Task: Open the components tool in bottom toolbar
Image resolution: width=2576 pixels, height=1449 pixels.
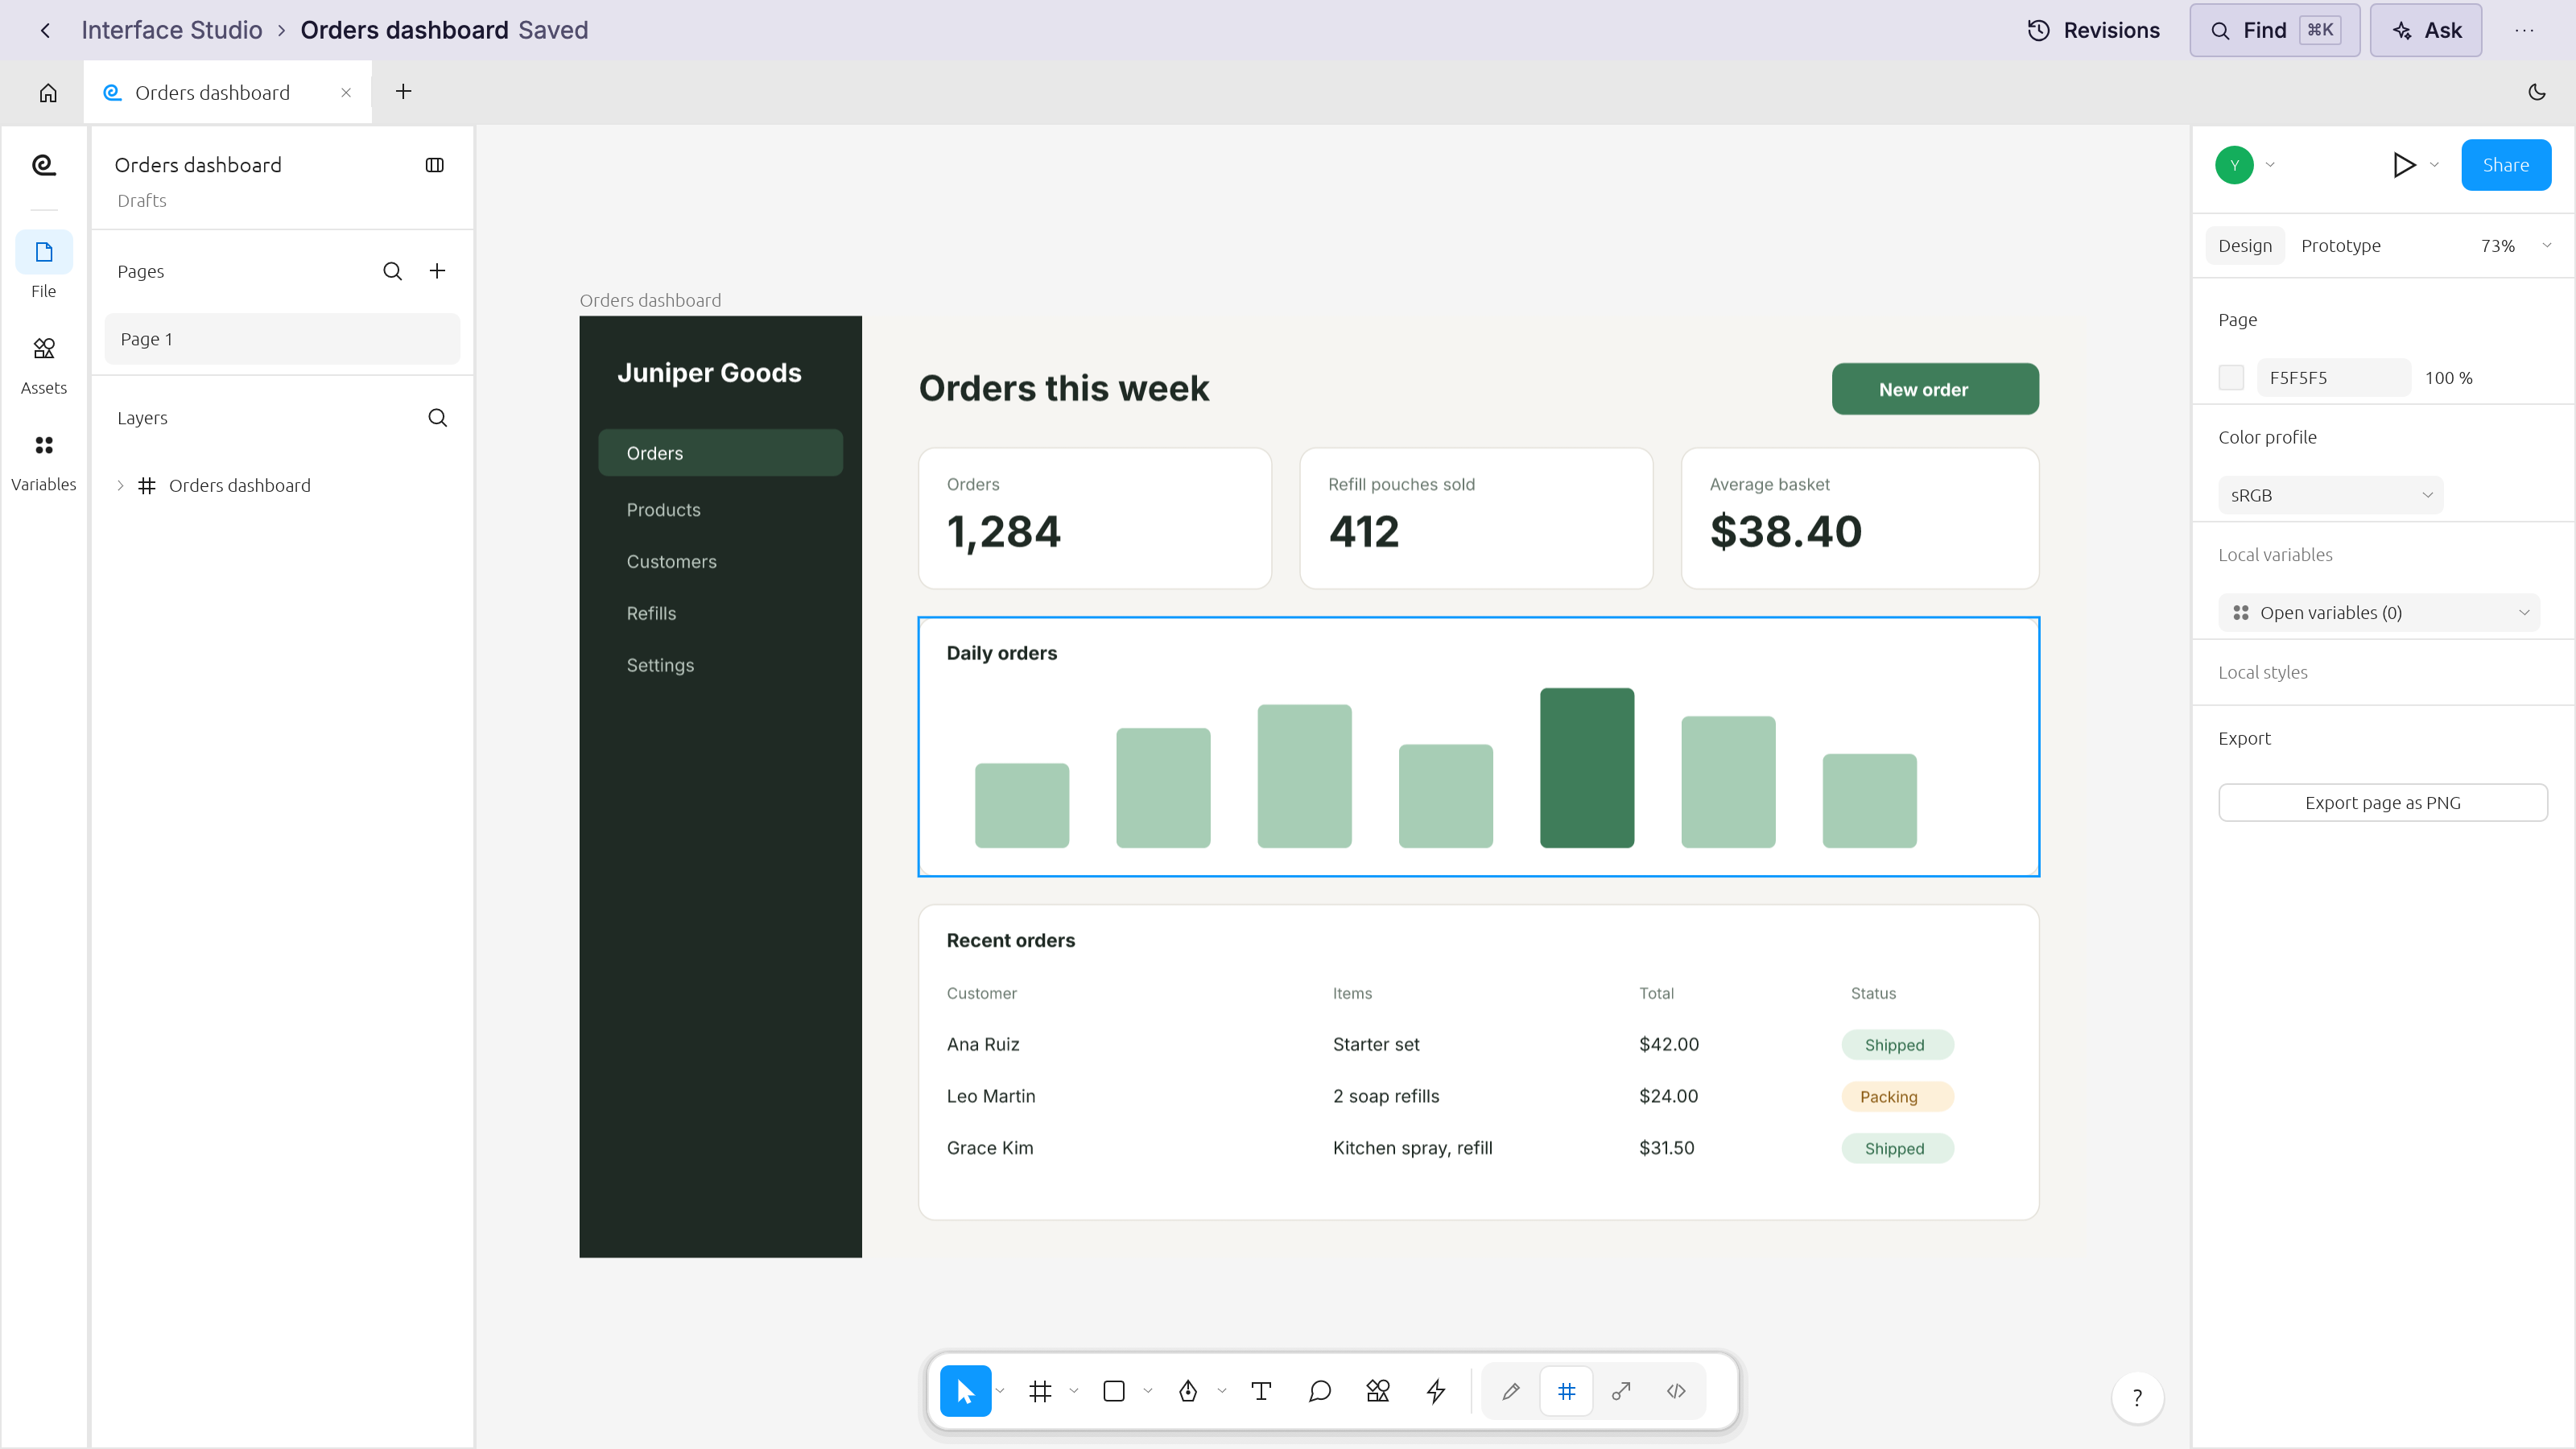Action: click(1378, 1391)
